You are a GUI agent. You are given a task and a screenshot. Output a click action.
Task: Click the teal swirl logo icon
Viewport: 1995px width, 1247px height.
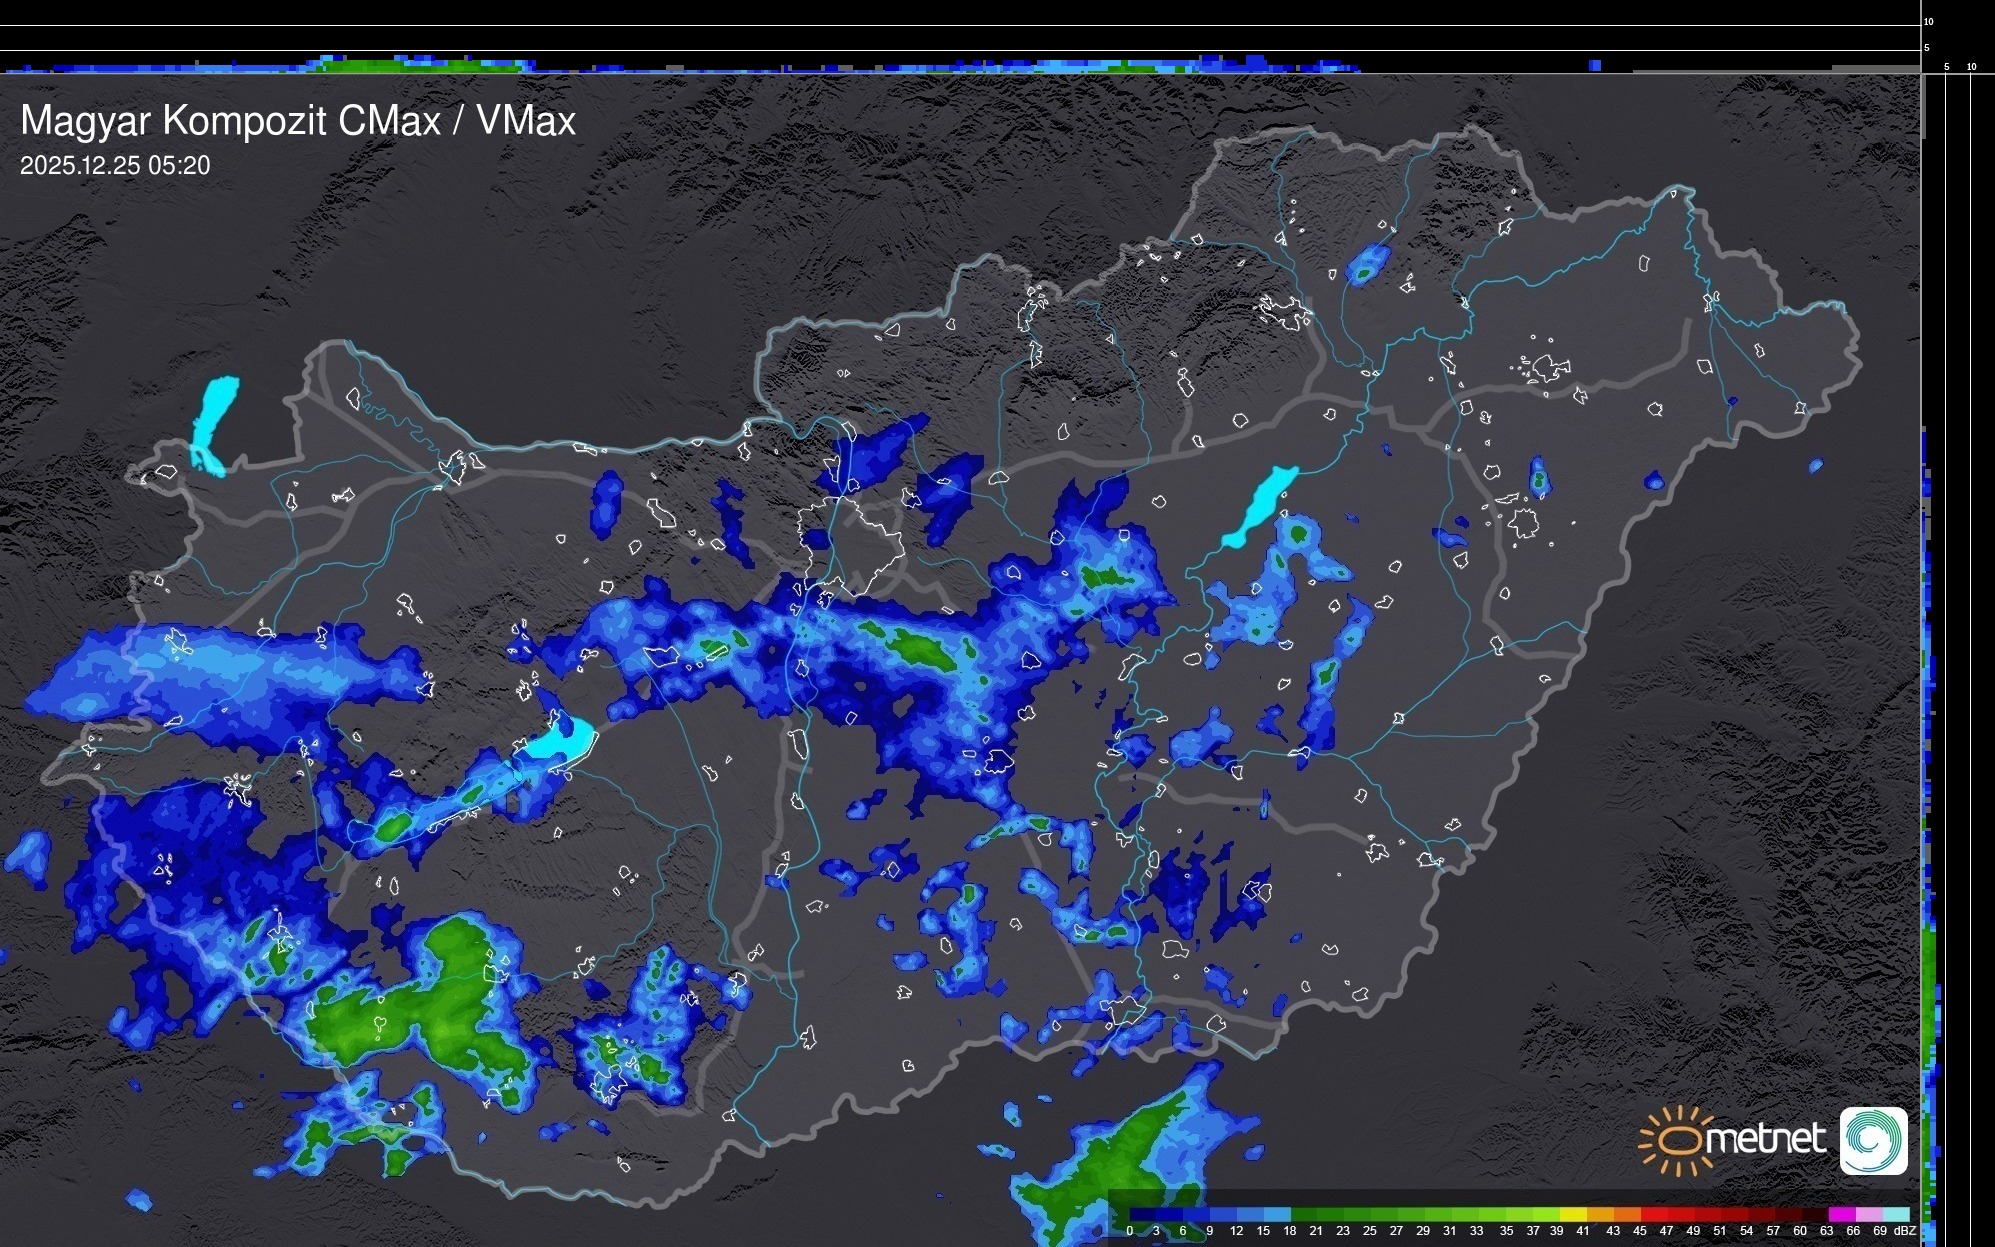(x=1873, y=1140)
